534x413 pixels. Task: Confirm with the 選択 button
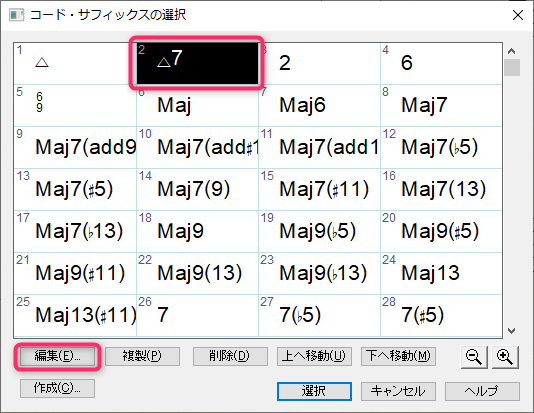tap(314, 391)
